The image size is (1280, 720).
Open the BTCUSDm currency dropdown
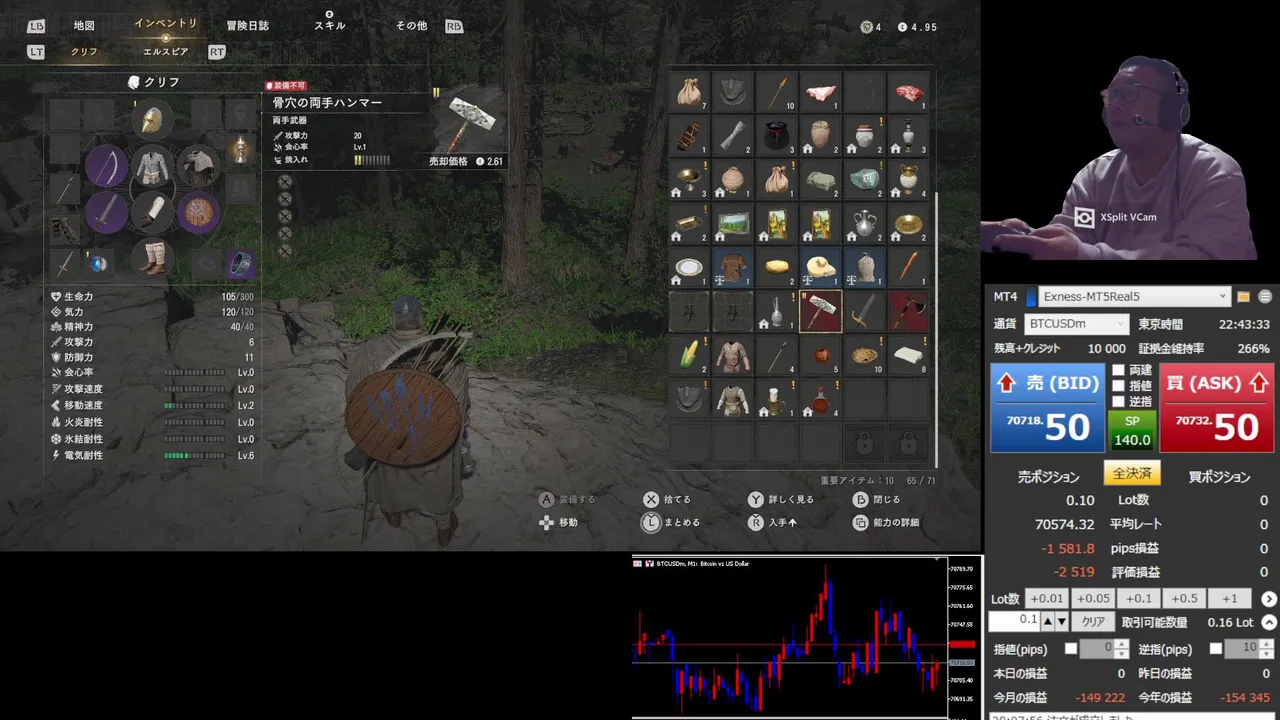click(1078, 324)
